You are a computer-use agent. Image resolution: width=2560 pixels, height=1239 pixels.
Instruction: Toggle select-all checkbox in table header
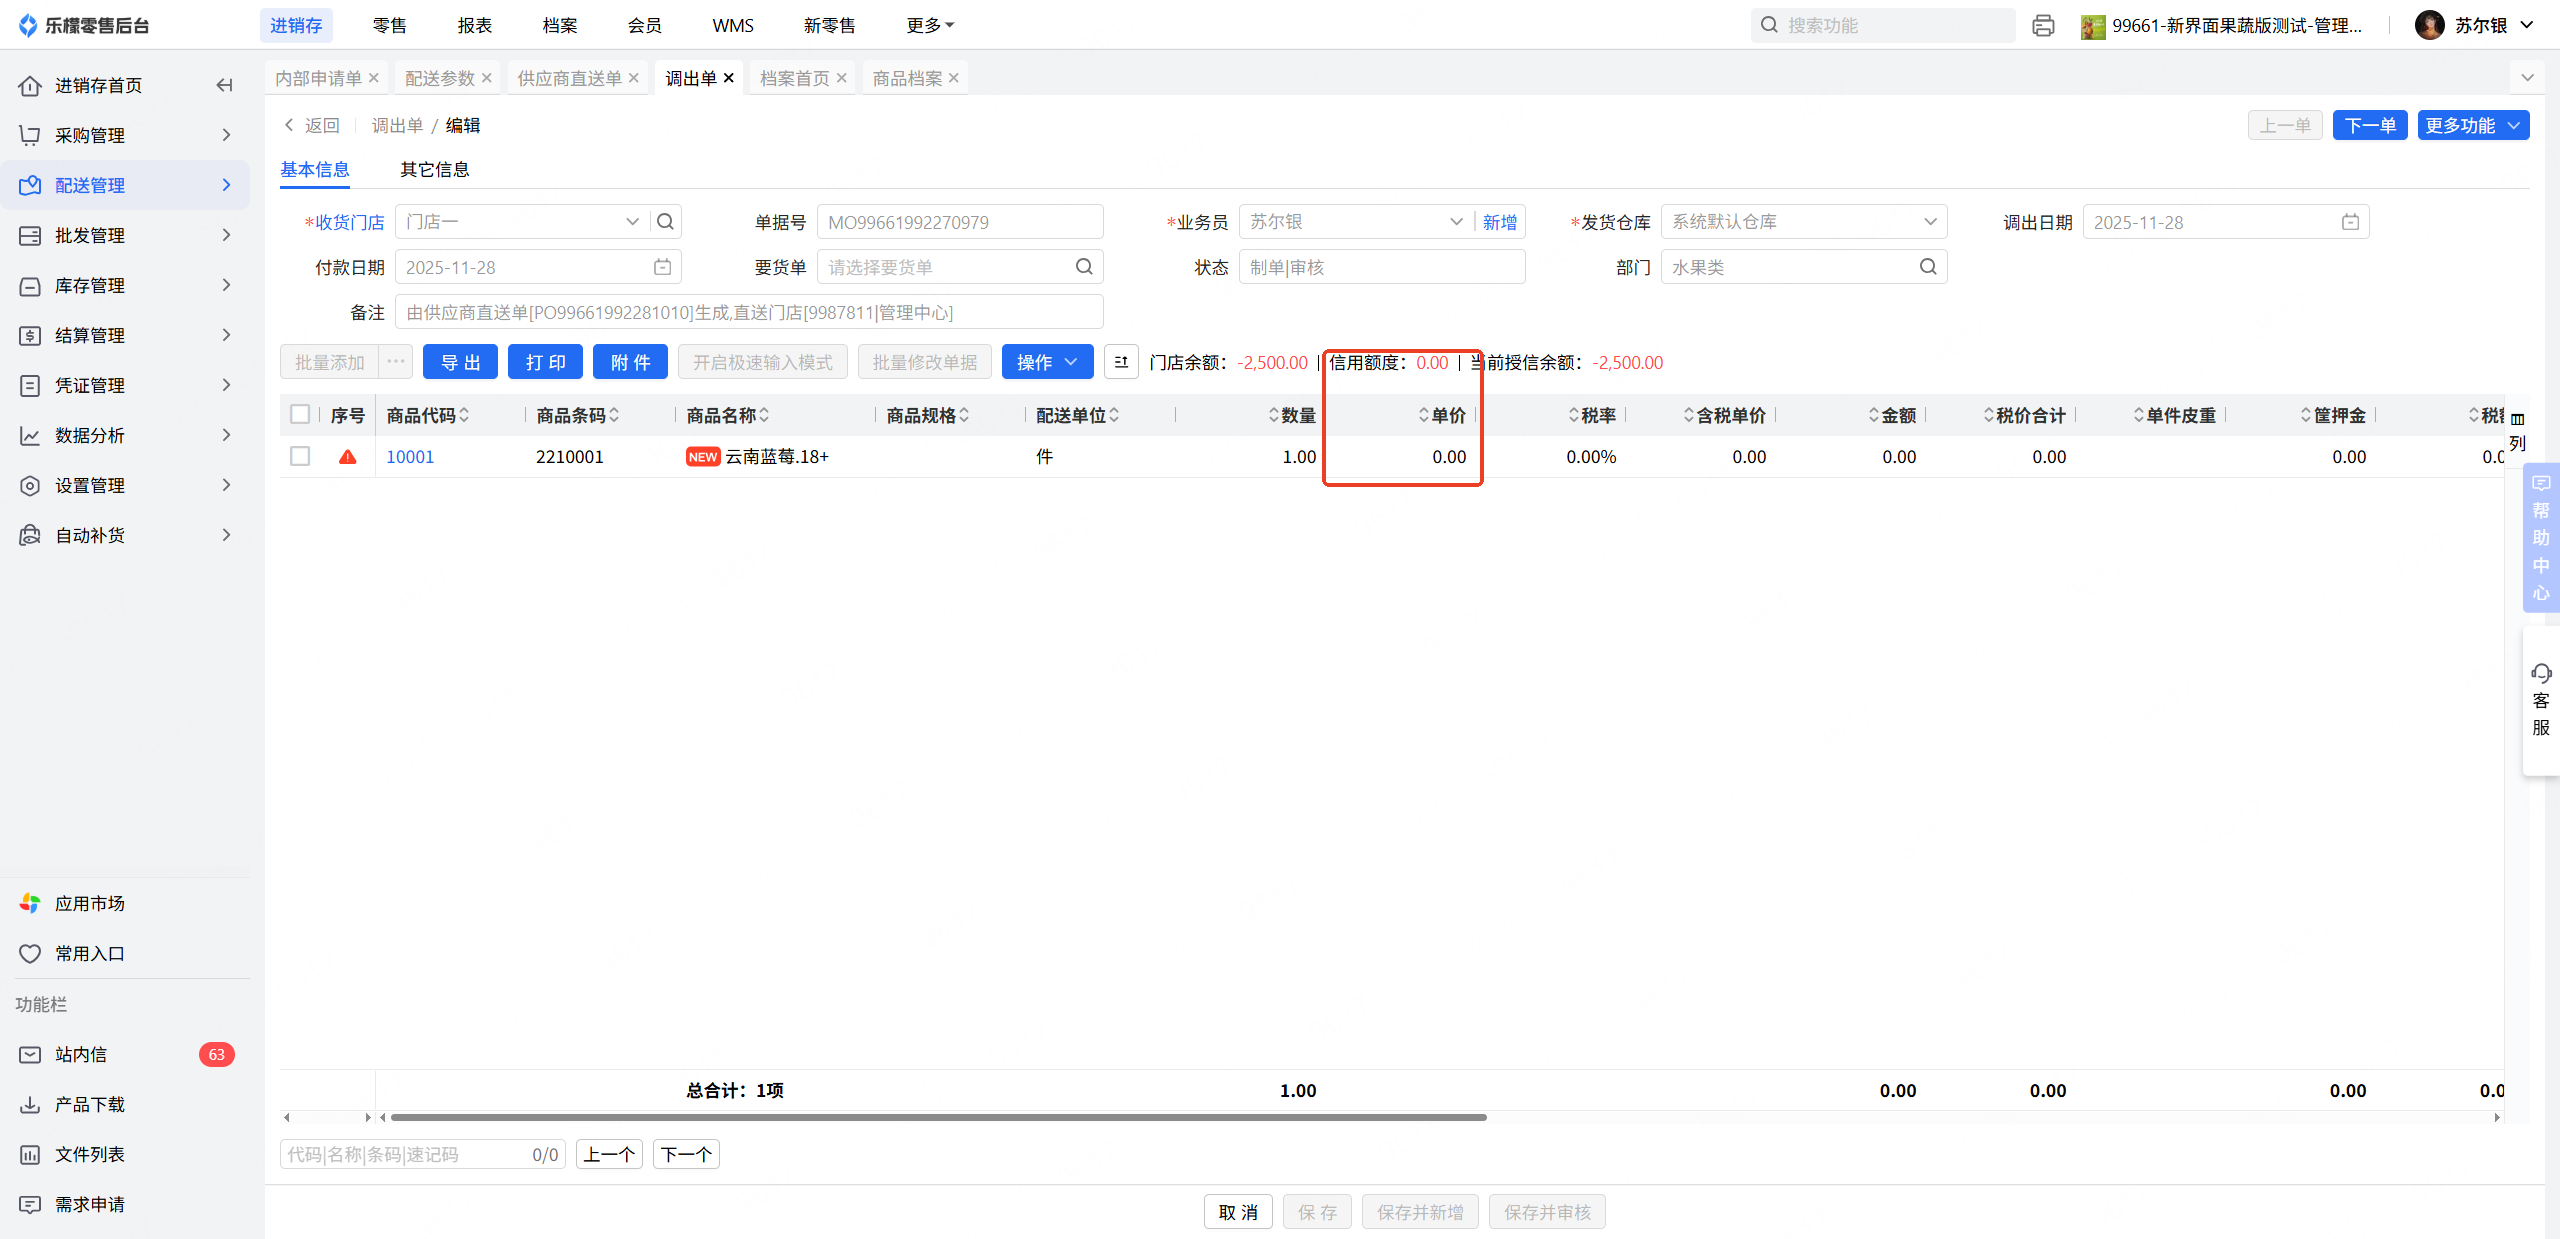pyautogui.click(x=300, y=414)
